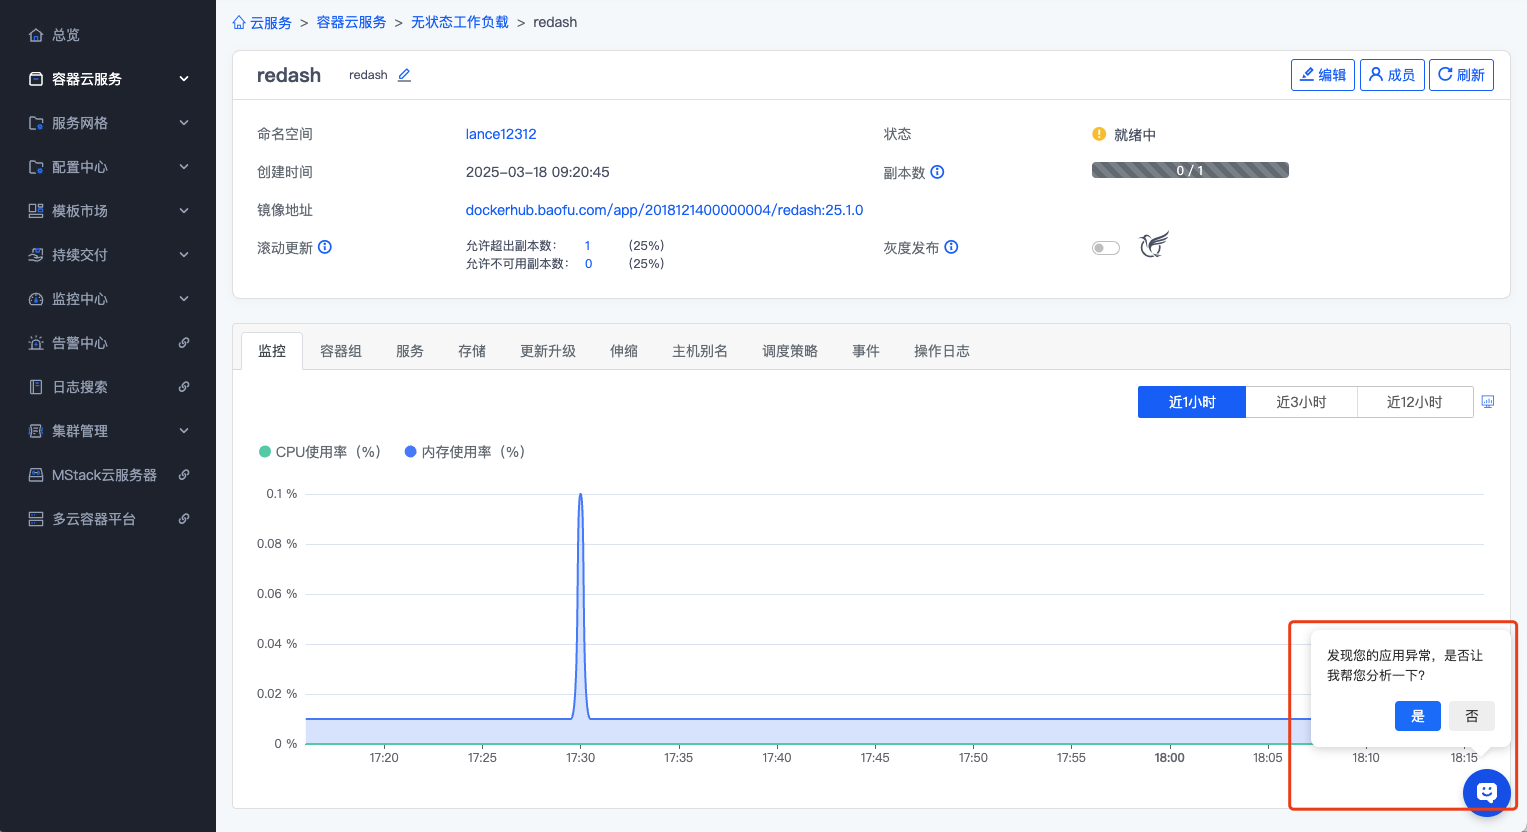Click the 服务网格 sidebar icon
Screen dimensions: 1527x832
tap(36, 123)
